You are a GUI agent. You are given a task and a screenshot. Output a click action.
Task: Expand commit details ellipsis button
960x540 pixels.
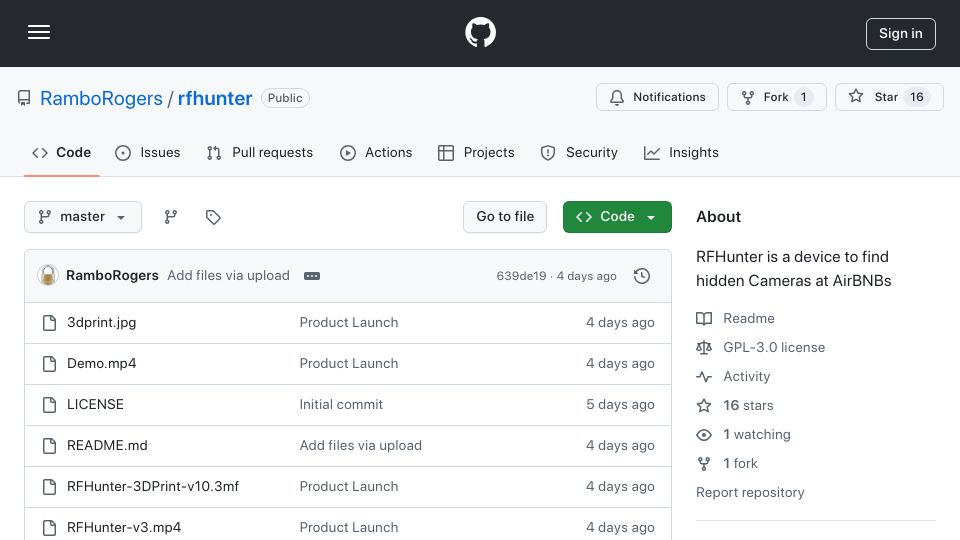click(x=312, y=276)
